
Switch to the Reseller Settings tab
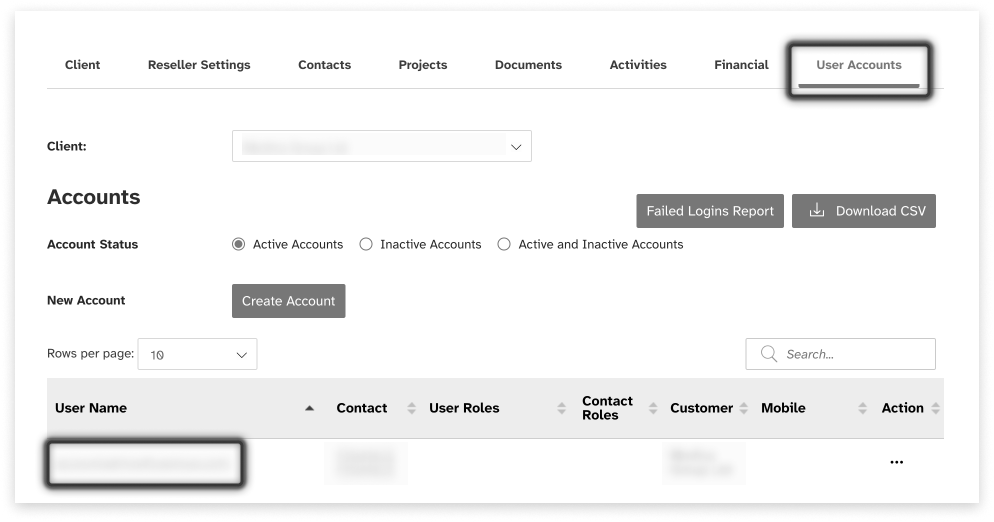click(x=199, y=65)
